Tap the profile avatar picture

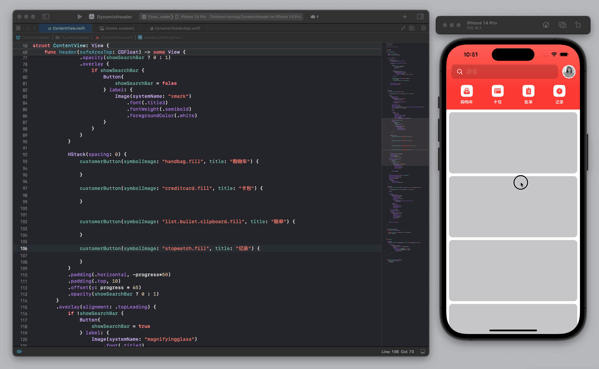pyautogui.click(x=568, y=71)
